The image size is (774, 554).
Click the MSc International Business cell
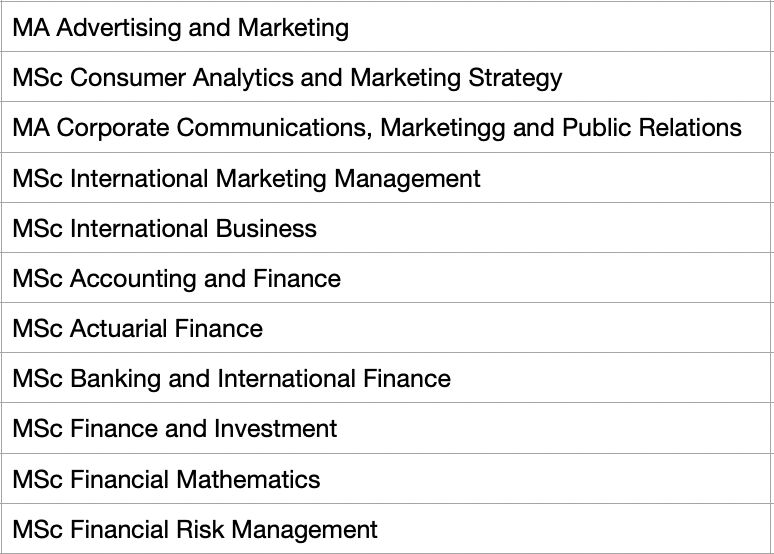point(165,229)
